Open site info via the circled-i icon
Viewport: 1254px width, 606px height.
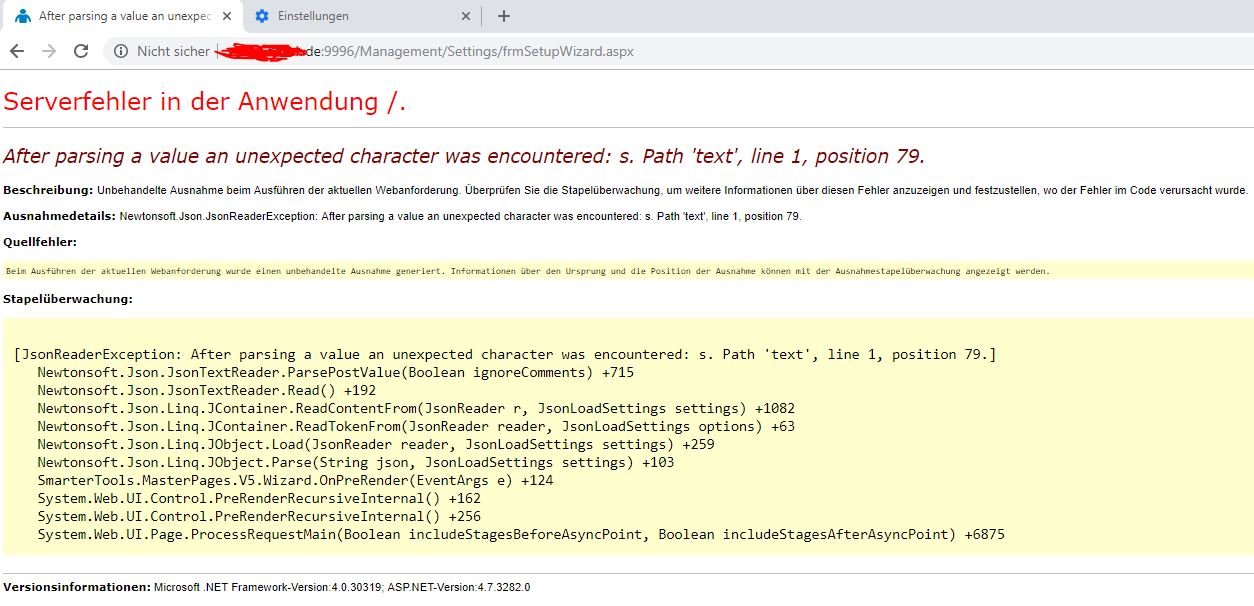(121, 51)
